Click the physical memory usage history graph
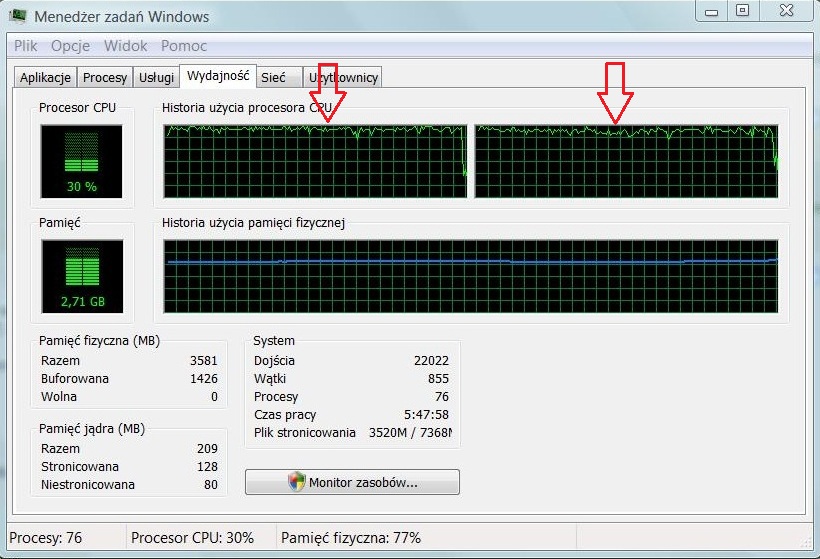This screenshot has height=559, width=820. (x=471, y=276)
